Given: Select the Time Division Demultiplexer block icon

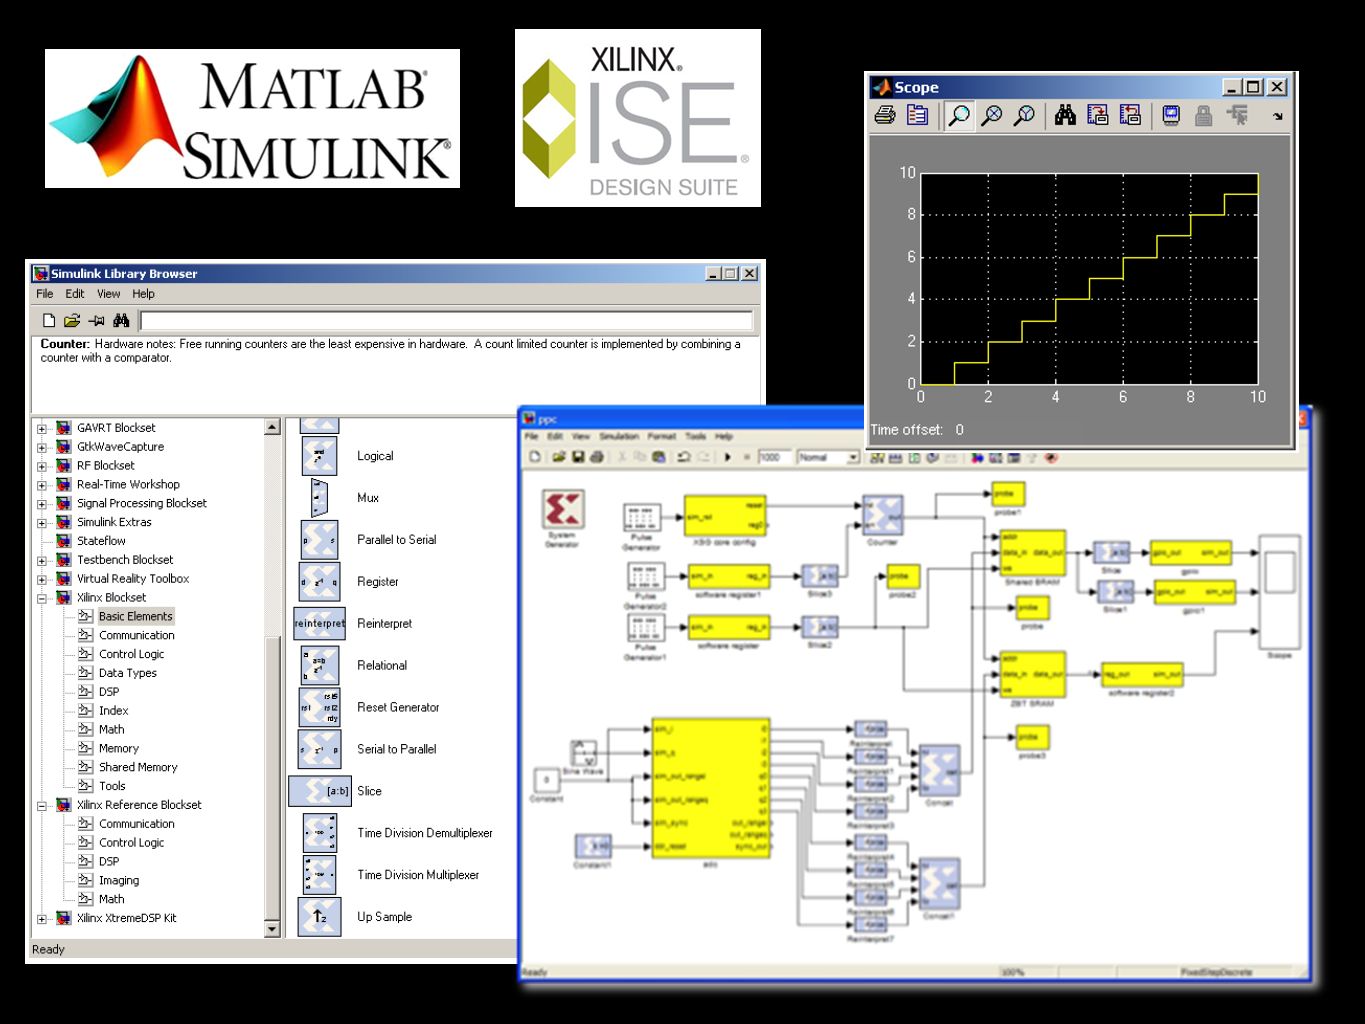Looking at the screenshot, I should (320, 833).
